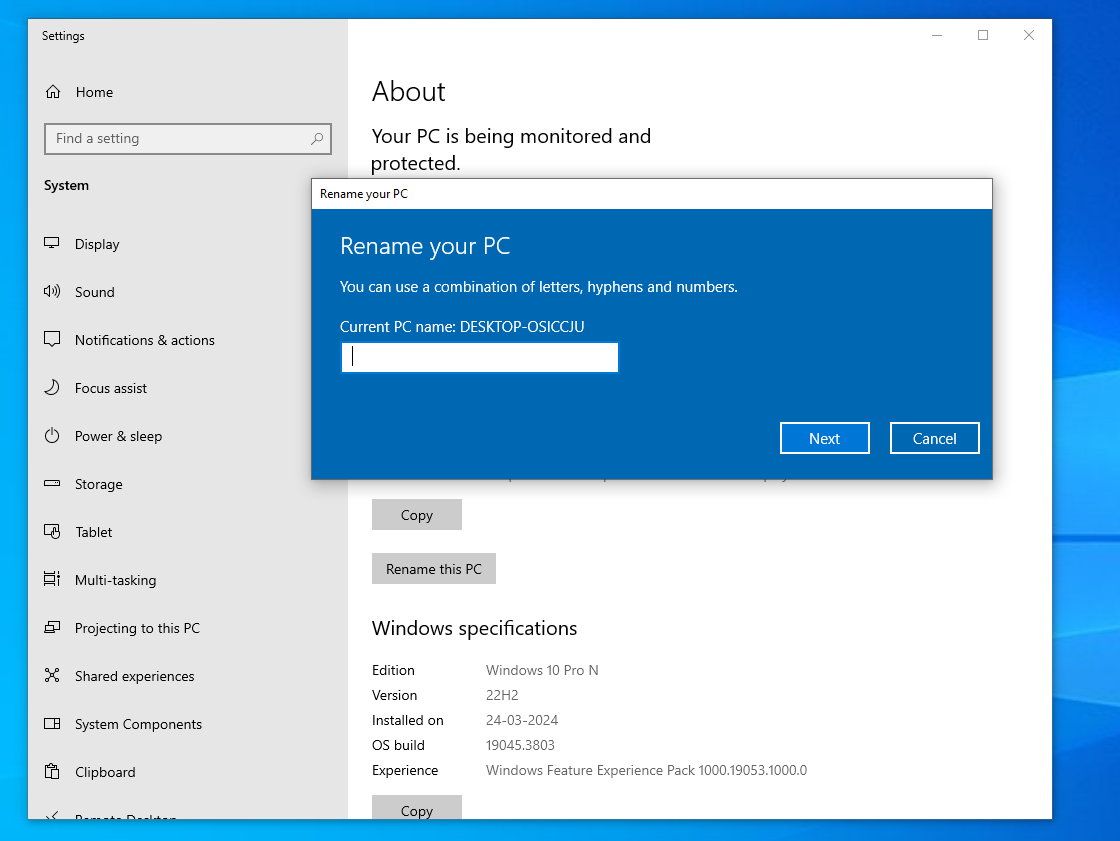The image size is (1120, 841).
Task: Open Display settings
Action: (x=97, y=244)
